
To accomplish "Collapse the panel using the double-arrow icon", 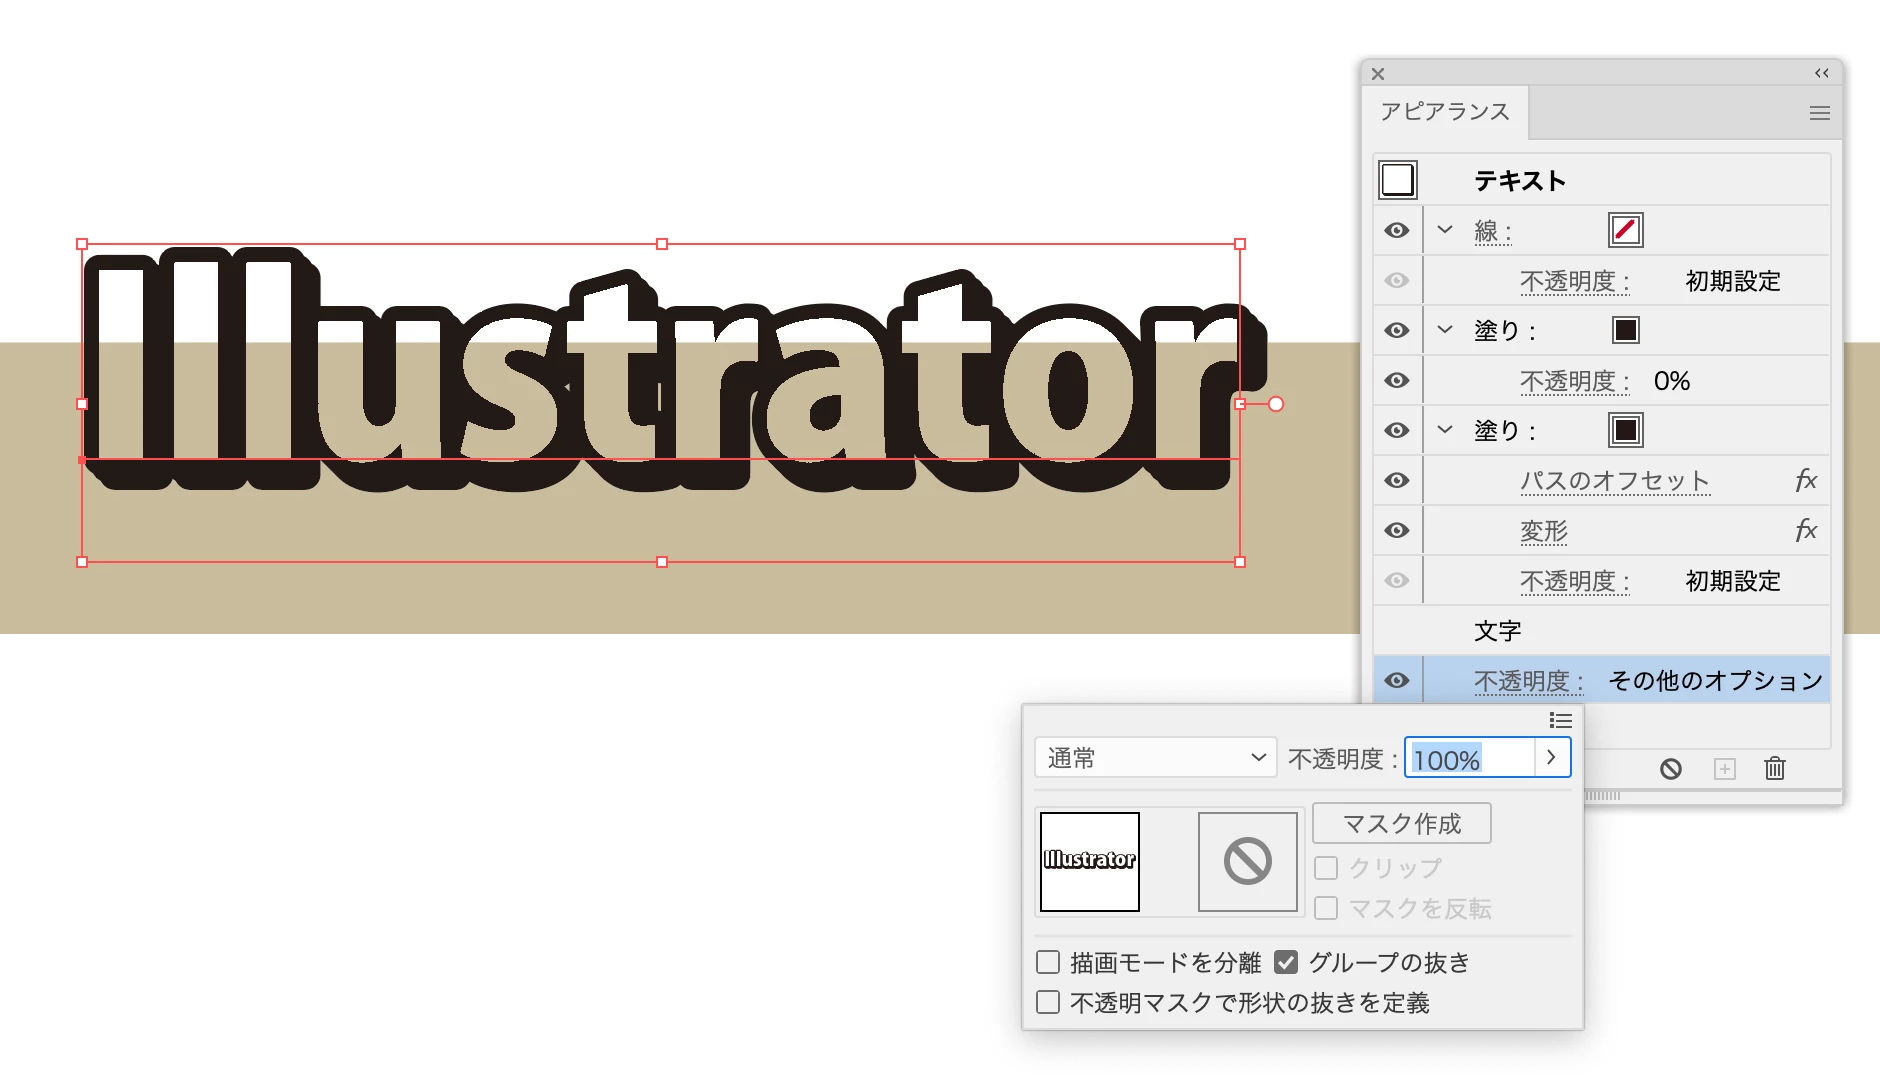I will click(1822, 73).
